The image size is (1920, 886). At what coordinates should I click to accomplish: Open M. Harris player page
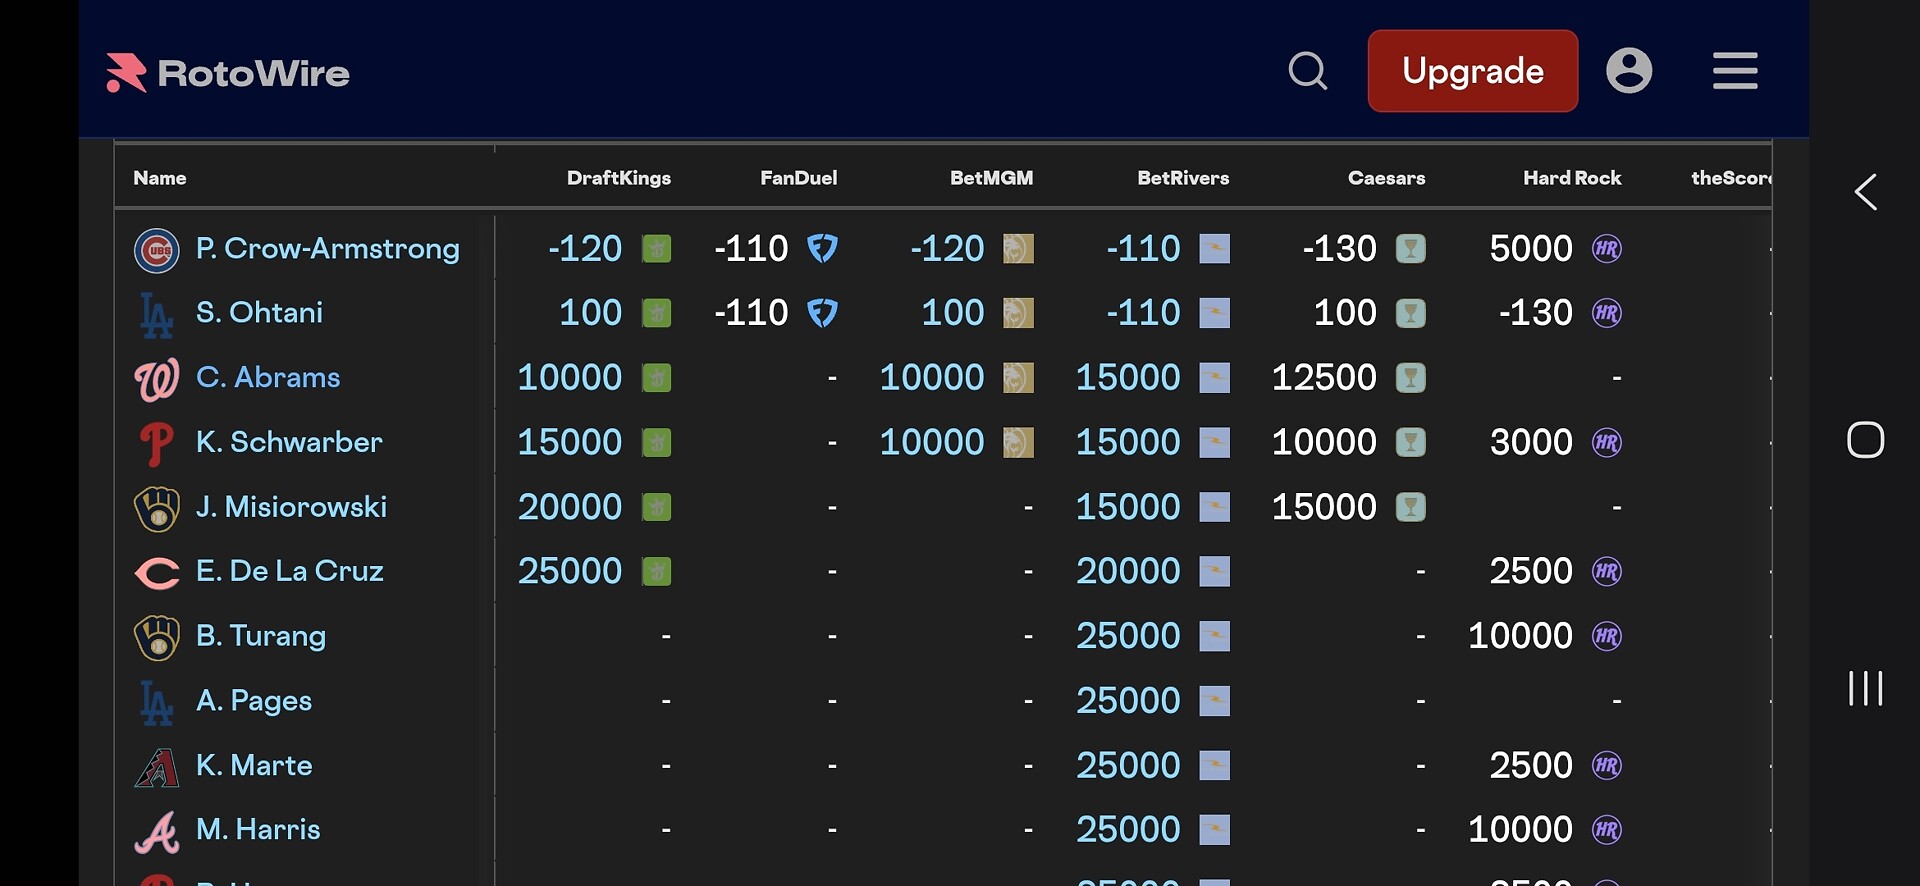[258, 830]
